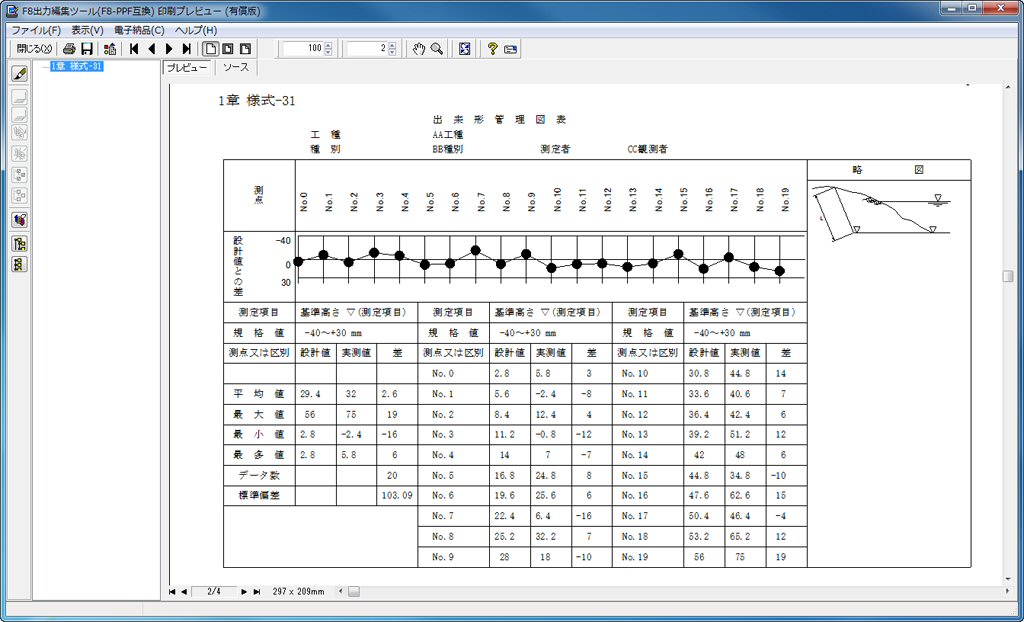Click the 62.6 measured value in the No.16 row

[743, 496]
